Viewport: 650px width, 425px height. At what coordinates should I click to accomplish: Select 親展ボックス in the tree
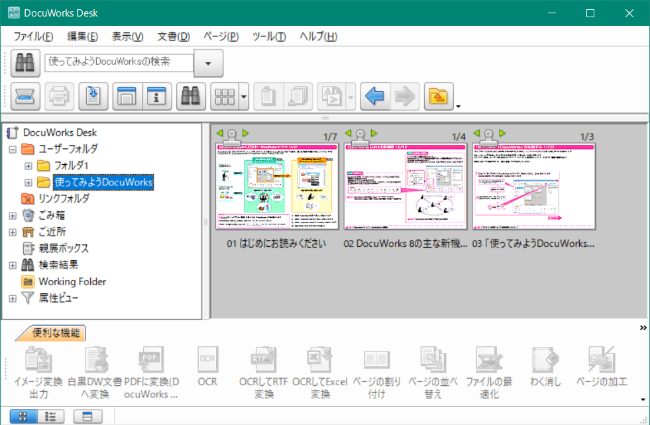pyautogui.click(x=63, y=248)
